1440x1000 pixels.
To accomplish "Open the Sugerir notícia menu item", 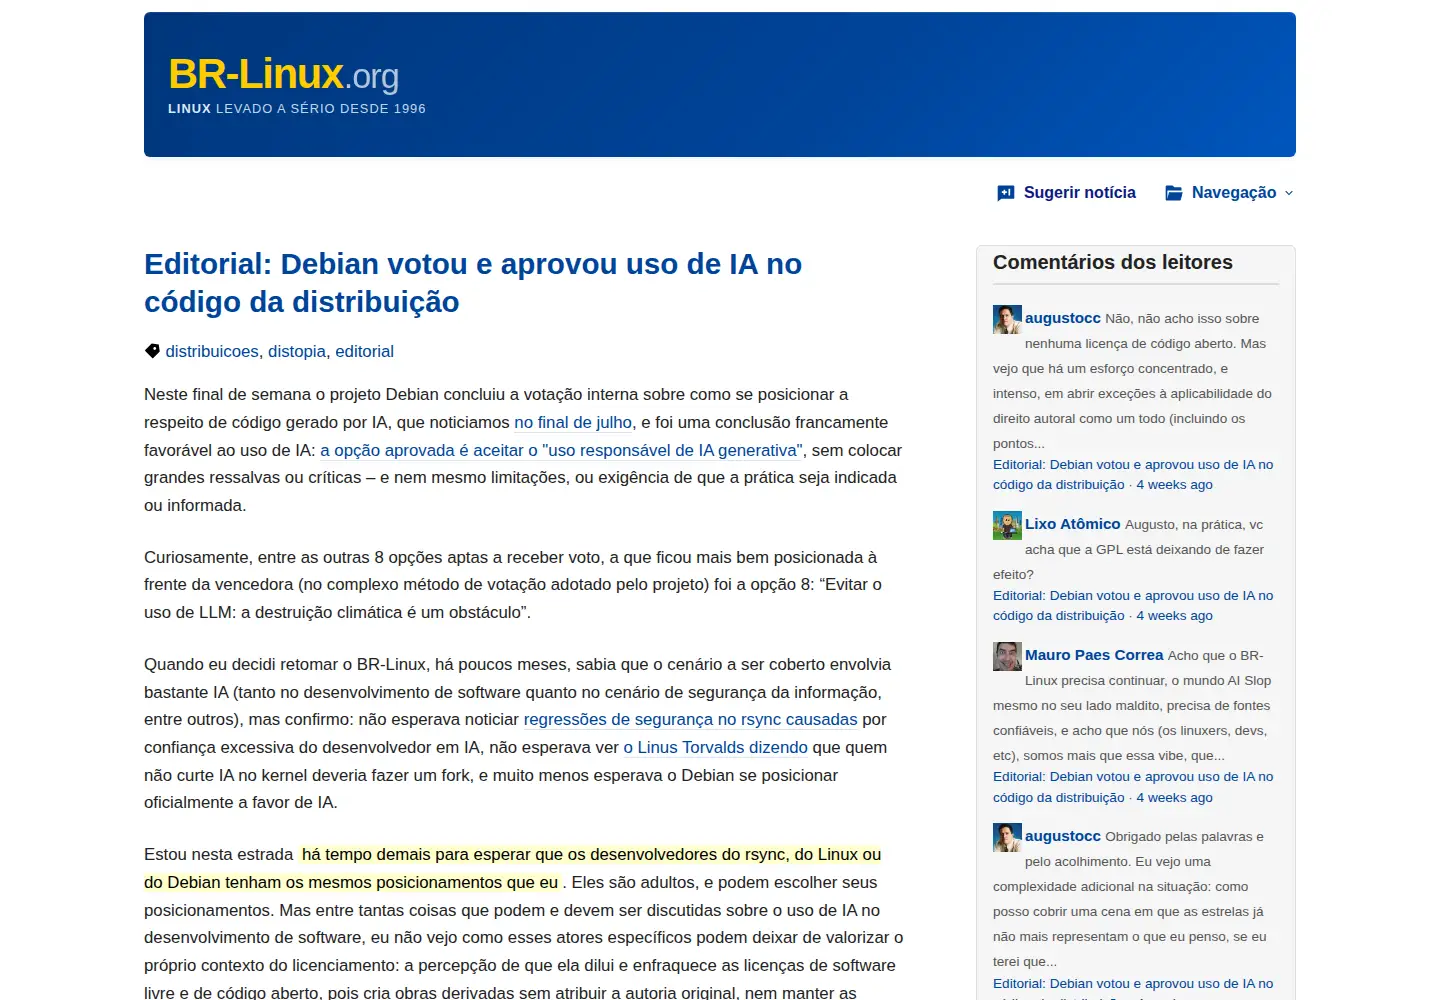I will (1067, 192).
